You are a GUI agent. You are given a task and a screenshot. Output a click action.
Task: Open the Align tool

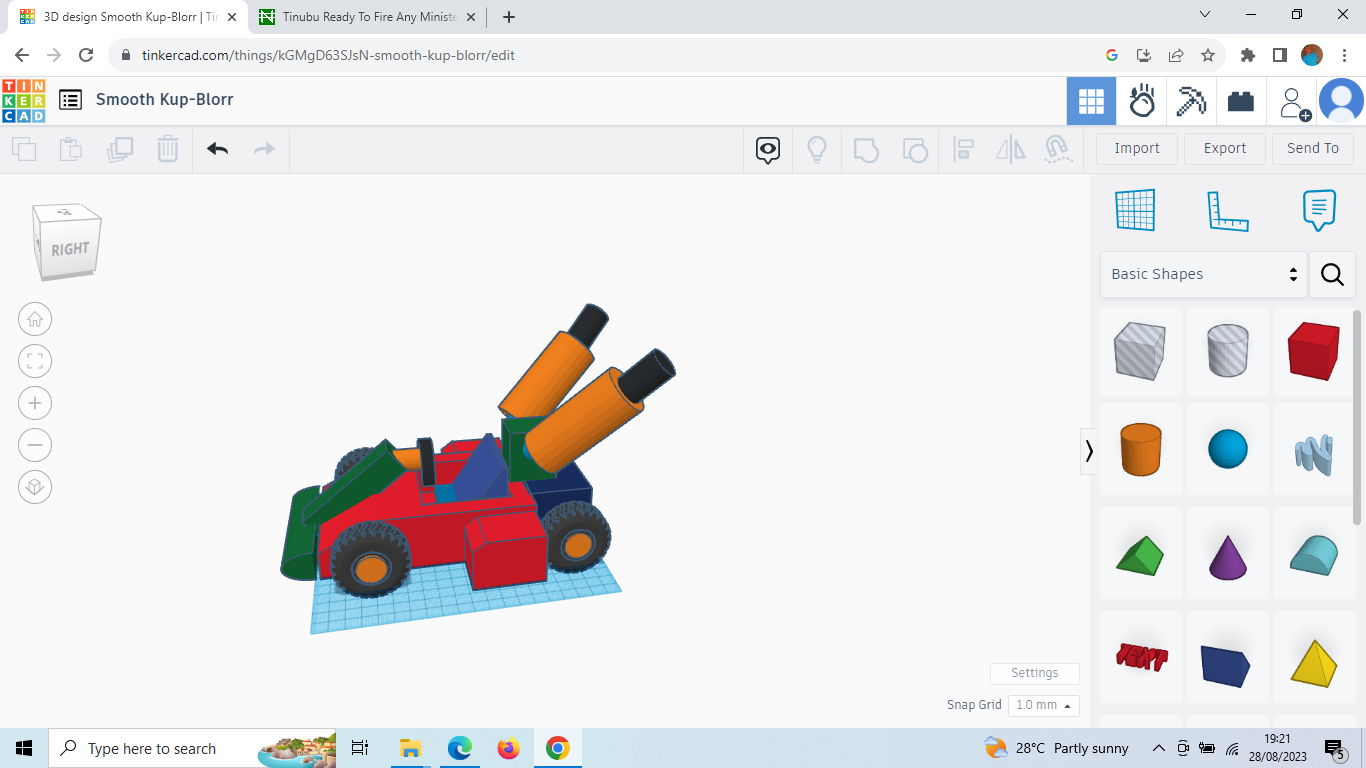point(964,148)
